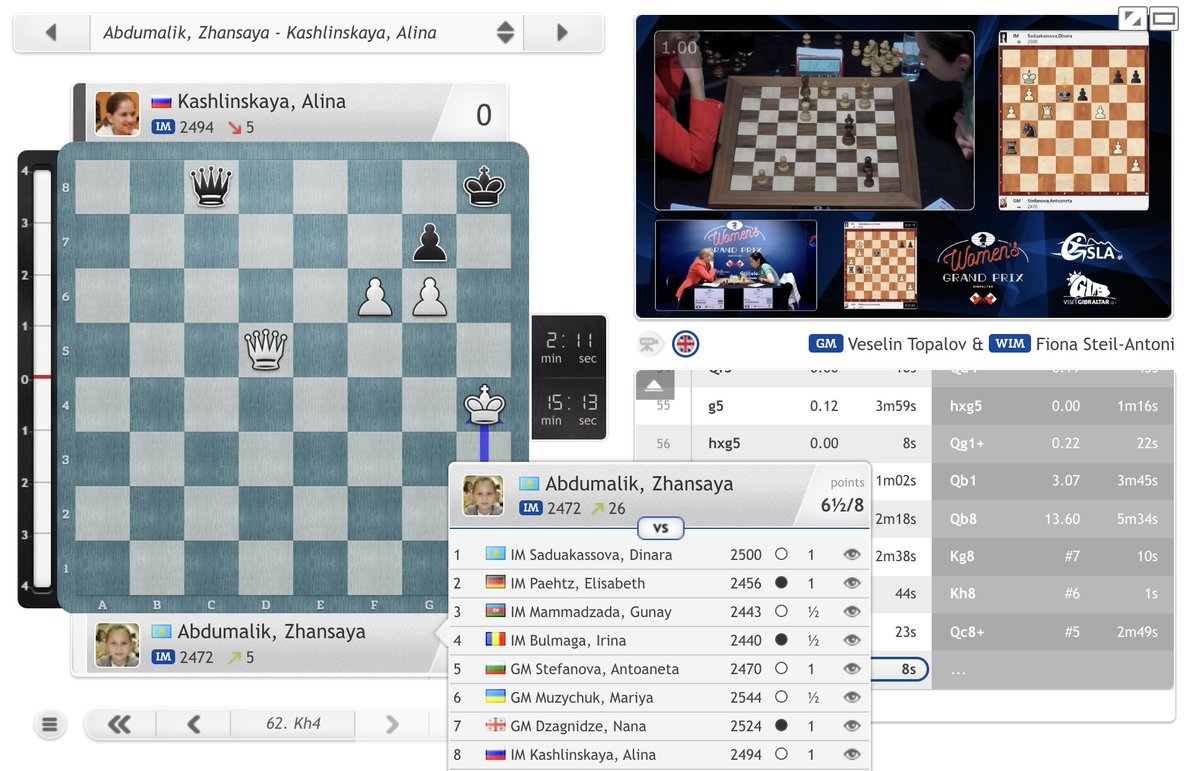1200x771 pixels.
Task: Click Abdumalik's avatar below the board
Action: (117, 644)
